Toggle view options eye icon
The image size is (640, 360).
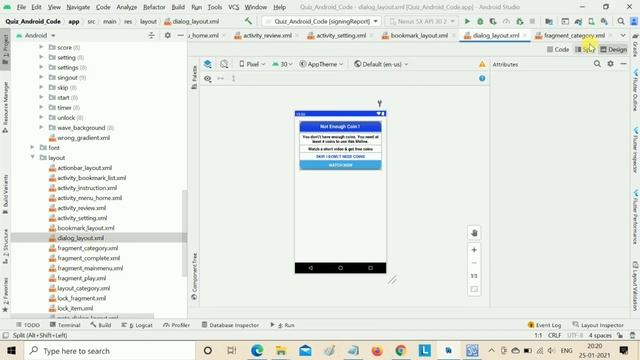[x=207, y=78]
